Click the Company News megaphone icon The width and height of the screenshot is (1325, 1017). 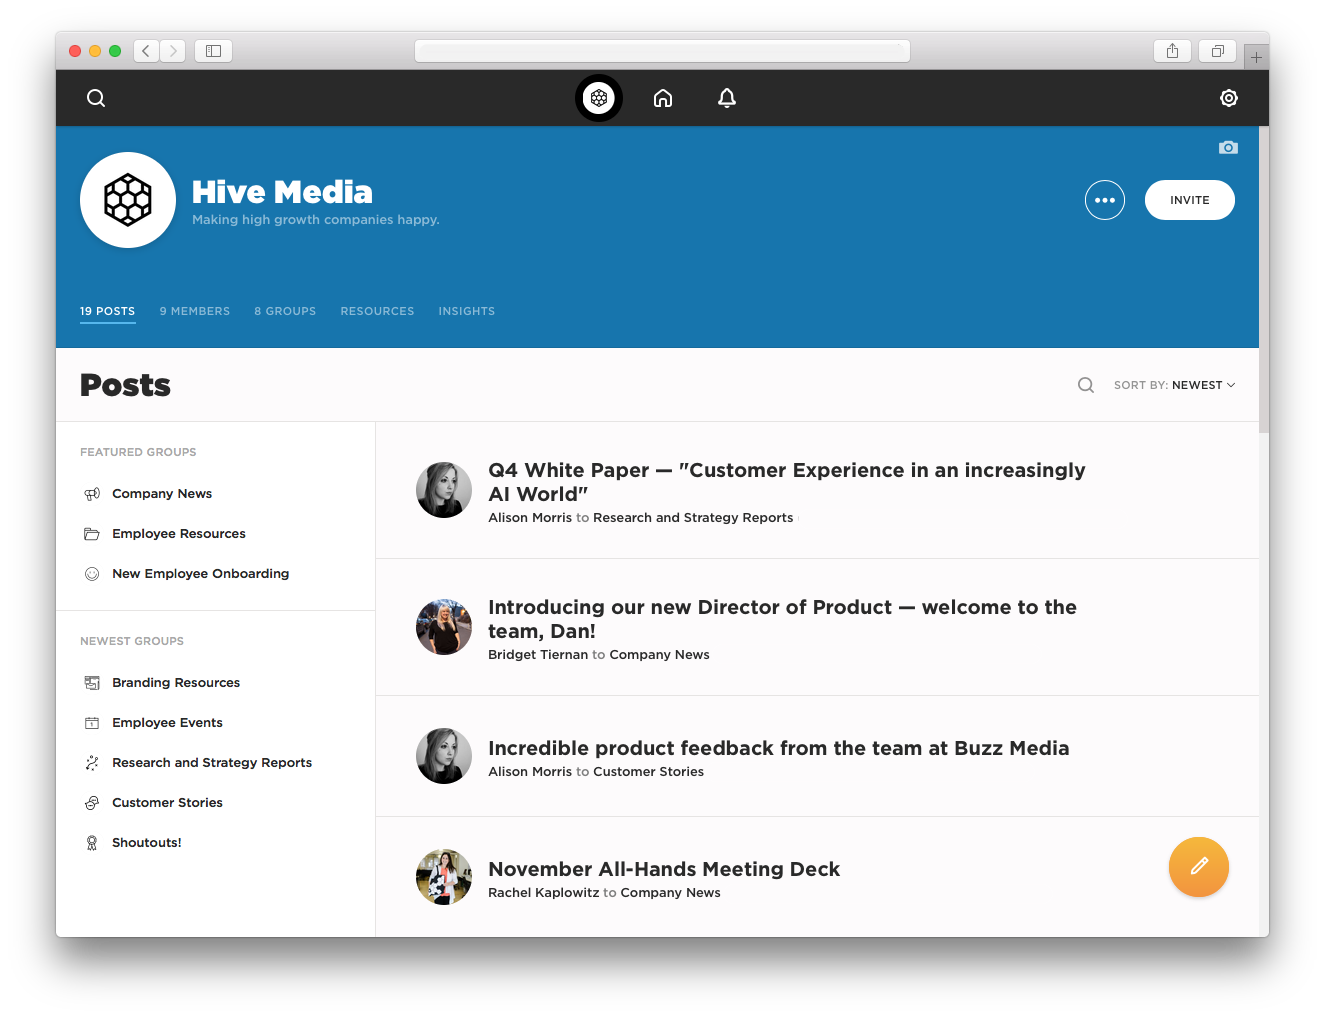click(x=92, y=494)
